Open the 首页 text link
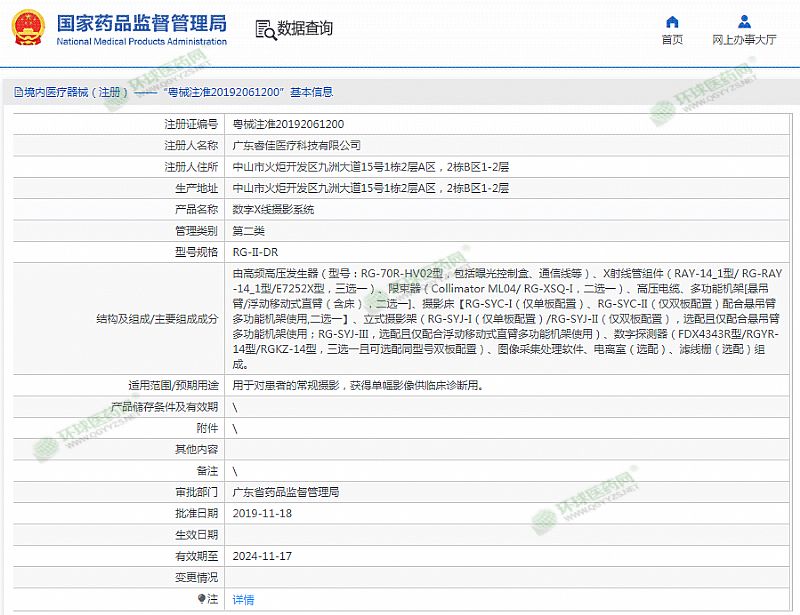Viewport: 800px width, 615px height. pyautogui.click(x=673, y=40)
